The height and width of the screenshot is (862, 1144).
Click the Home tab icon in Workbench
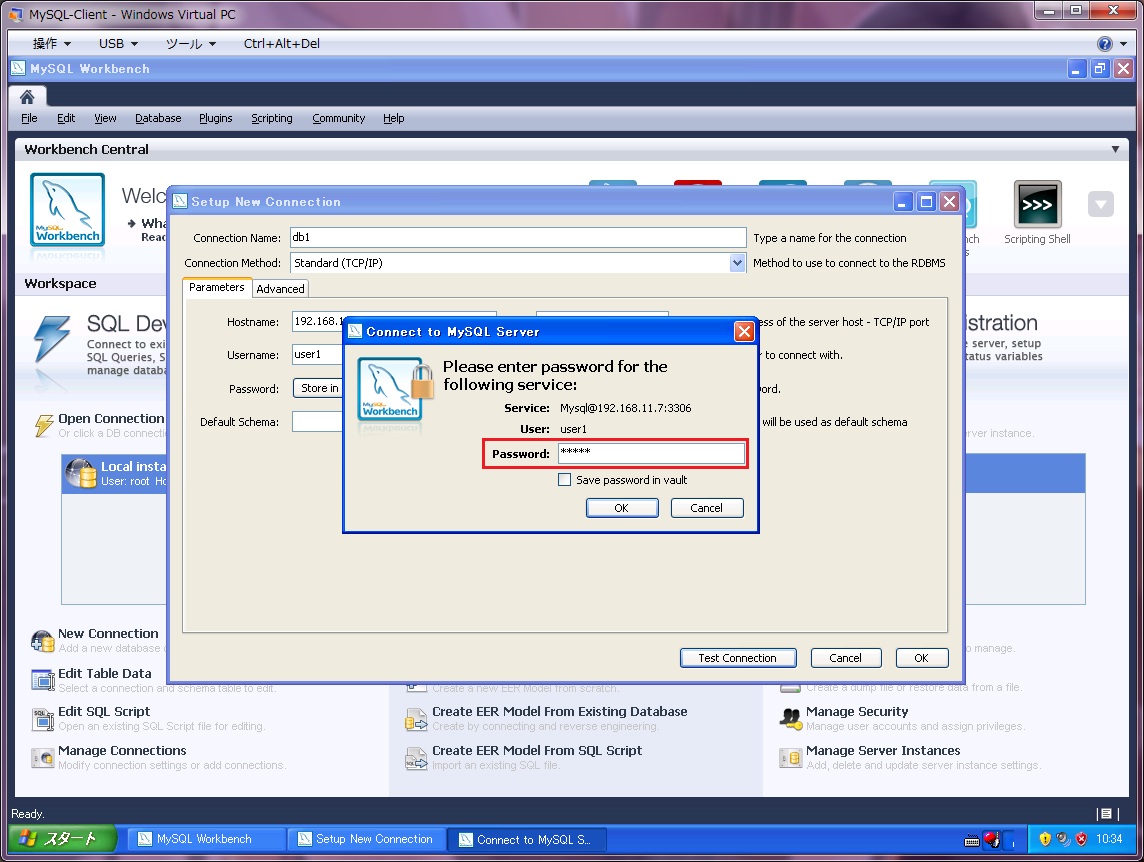(x=27, y=97)
